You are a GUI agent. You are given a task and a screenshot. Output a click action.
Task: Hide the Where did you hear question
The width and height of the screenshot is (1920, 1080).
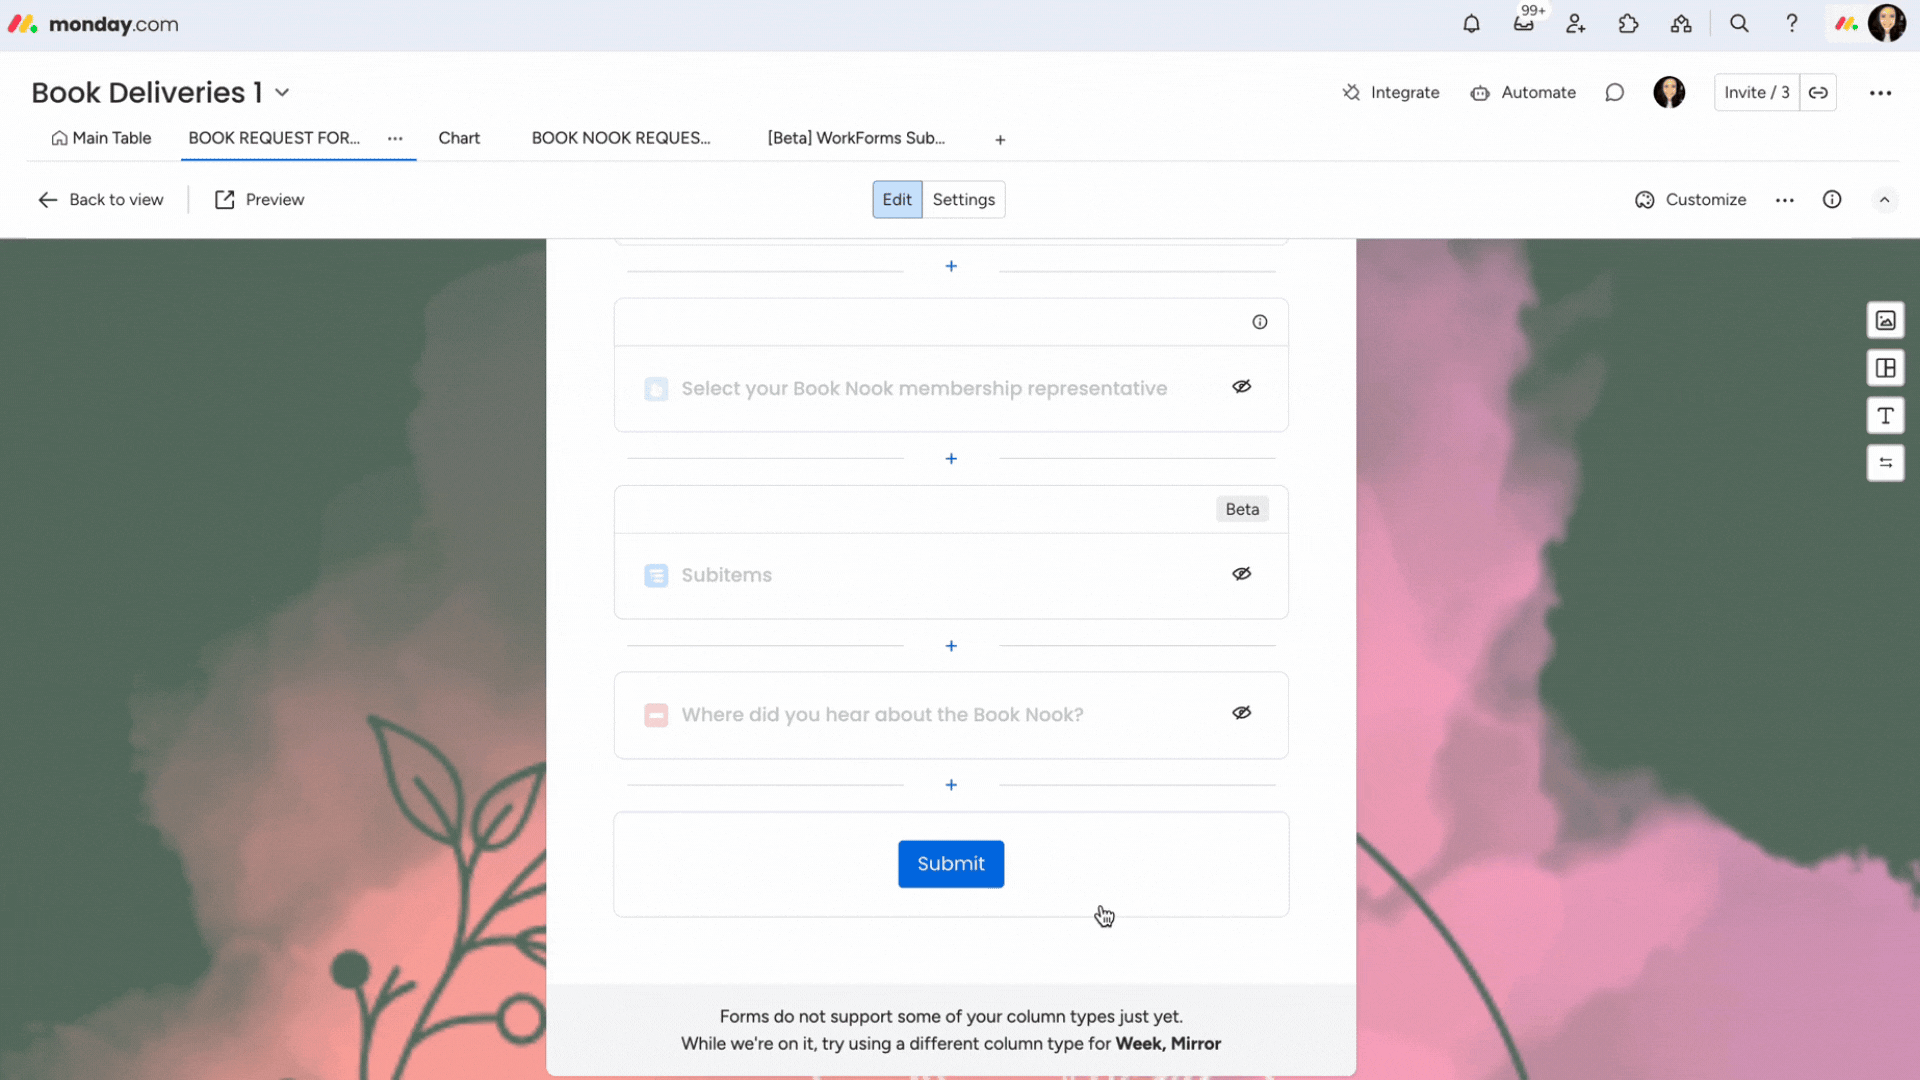coord(1242,712)
